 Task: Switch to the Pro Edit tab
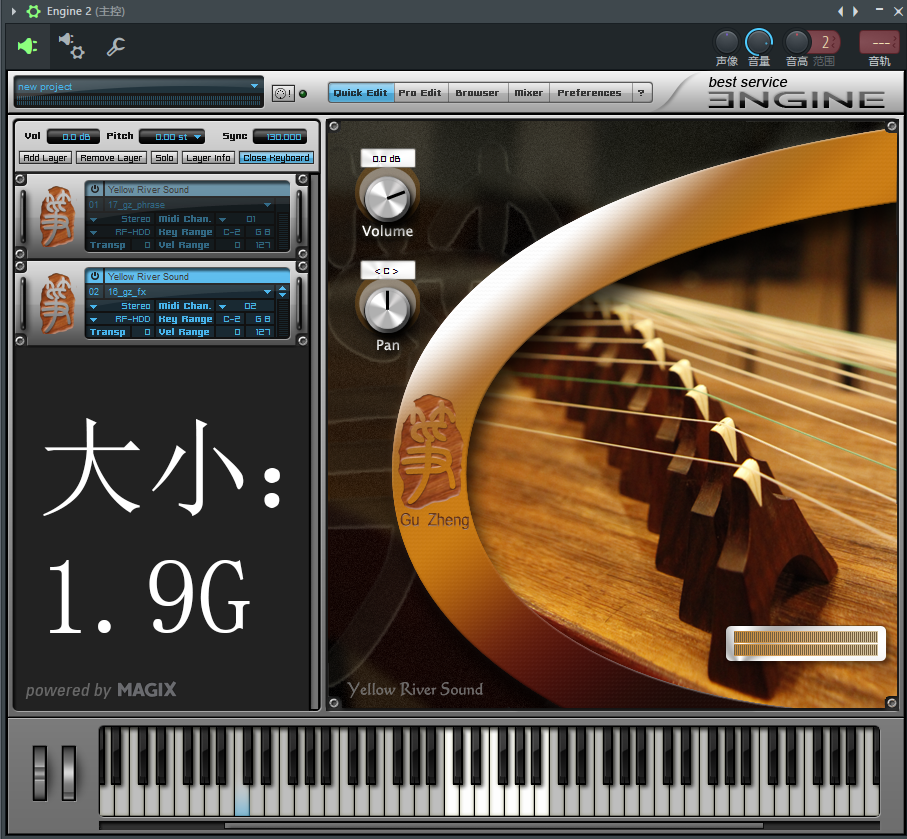[420, 93]
